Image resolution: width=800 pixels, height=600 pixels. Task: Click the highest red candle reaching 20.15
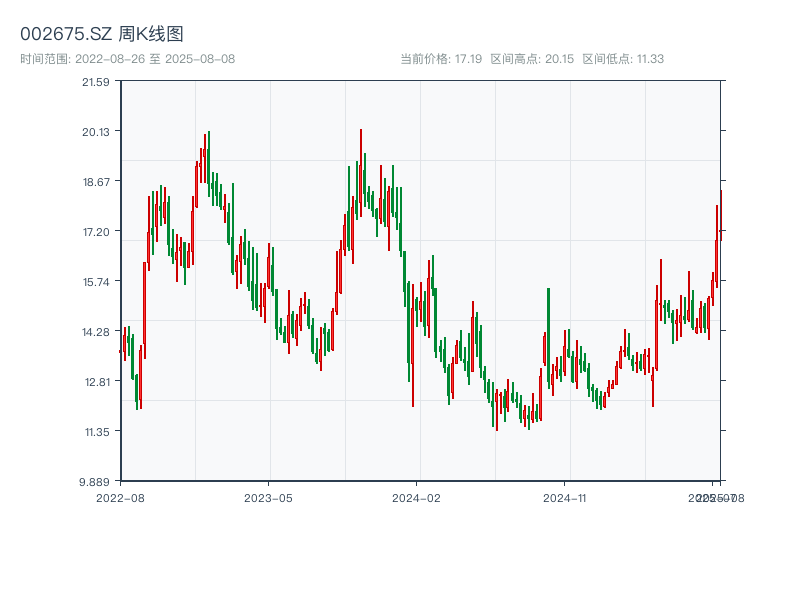click(x=361, y=173)
